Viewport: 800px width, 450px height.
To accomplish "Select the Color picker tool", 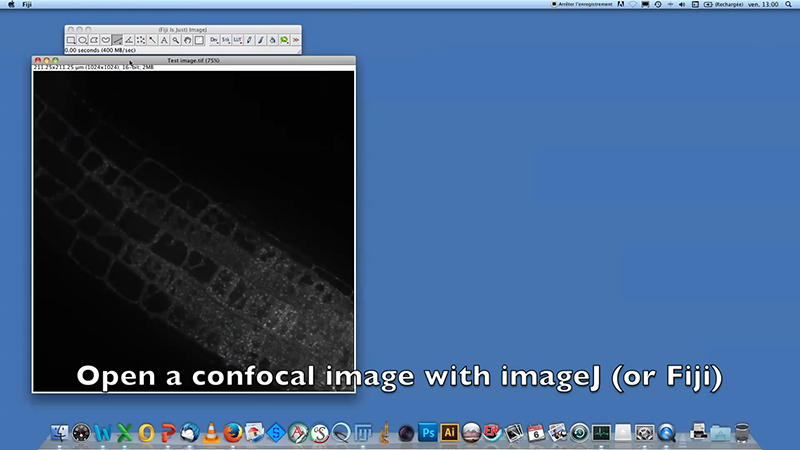I will (x=199, y=40).
